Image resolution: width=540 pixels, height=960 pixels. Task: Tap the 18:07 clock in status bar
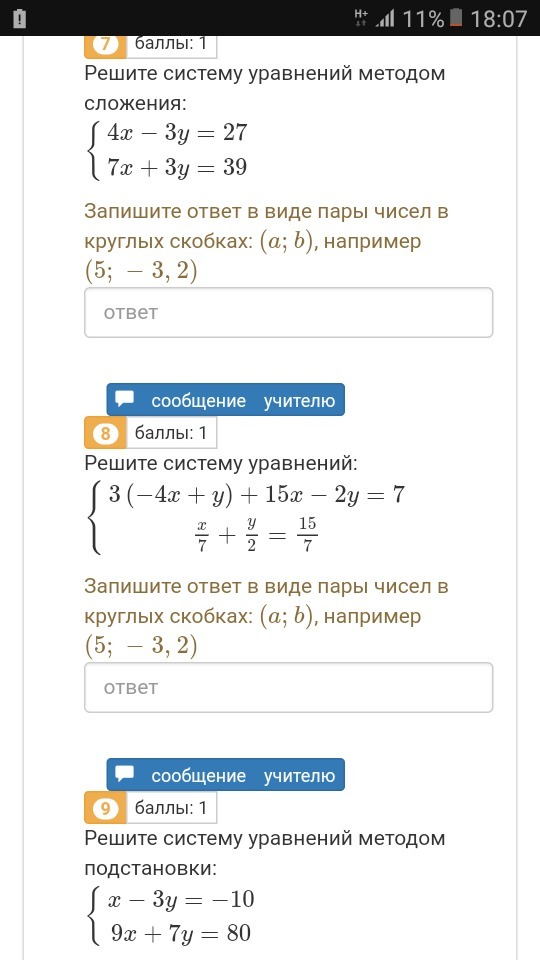pos(498,18)
